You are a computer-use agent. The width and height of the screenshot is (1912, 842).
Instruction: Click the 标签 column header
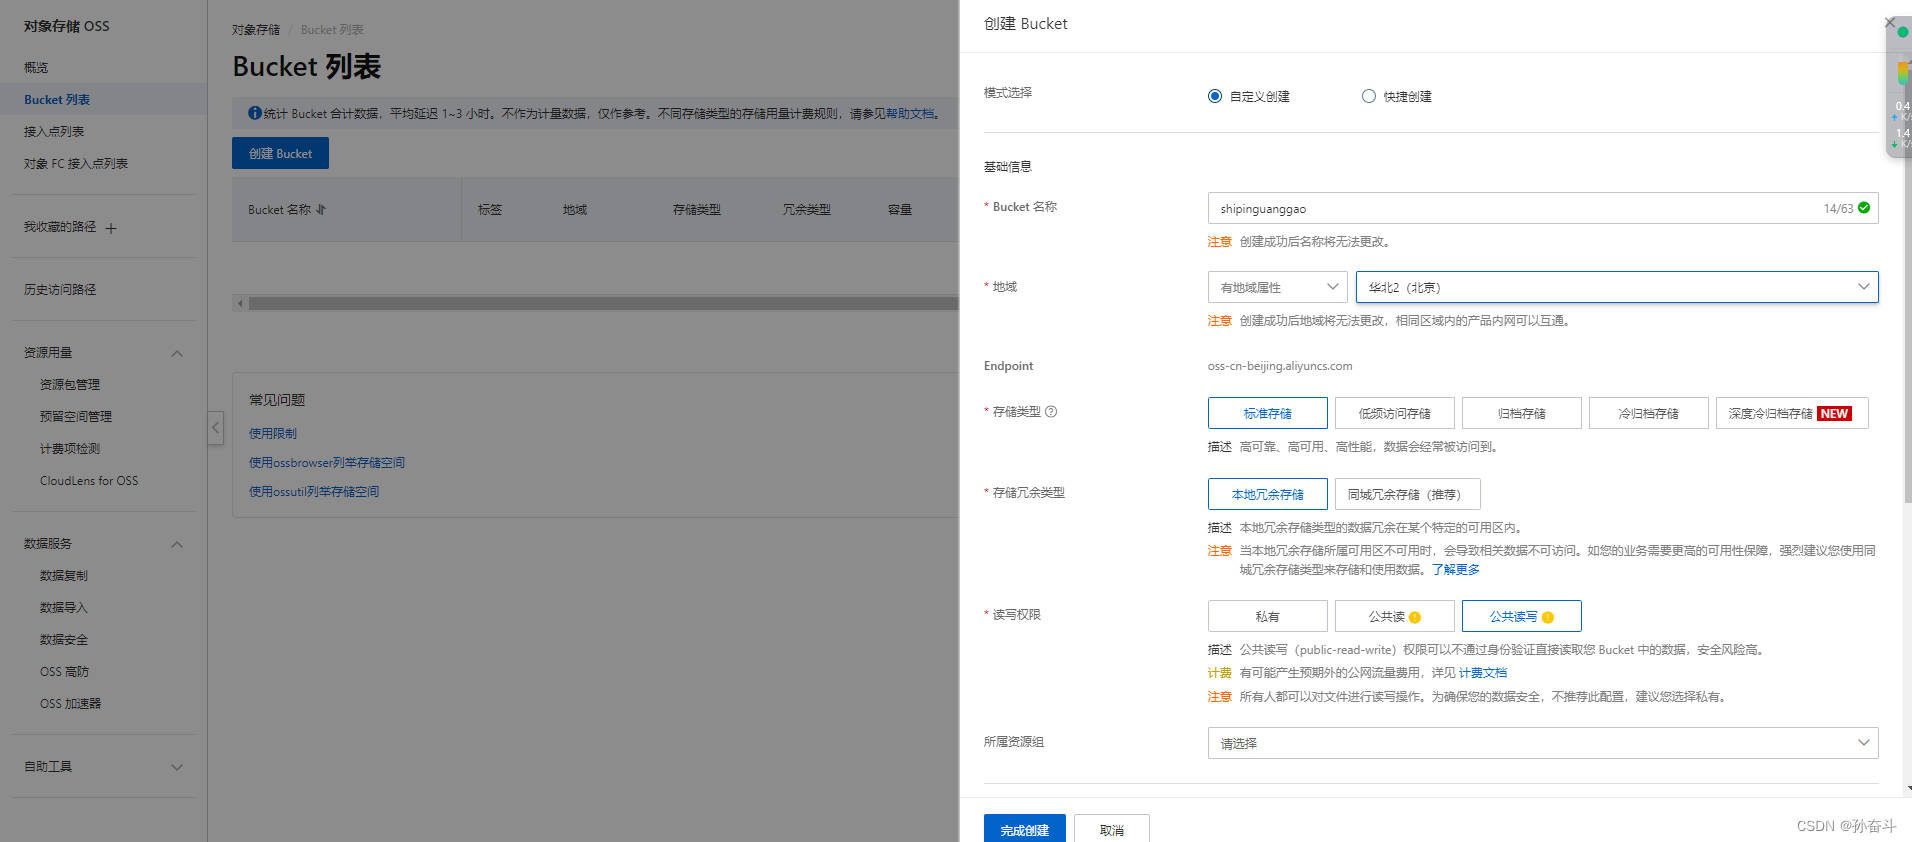tap(490, 210)
